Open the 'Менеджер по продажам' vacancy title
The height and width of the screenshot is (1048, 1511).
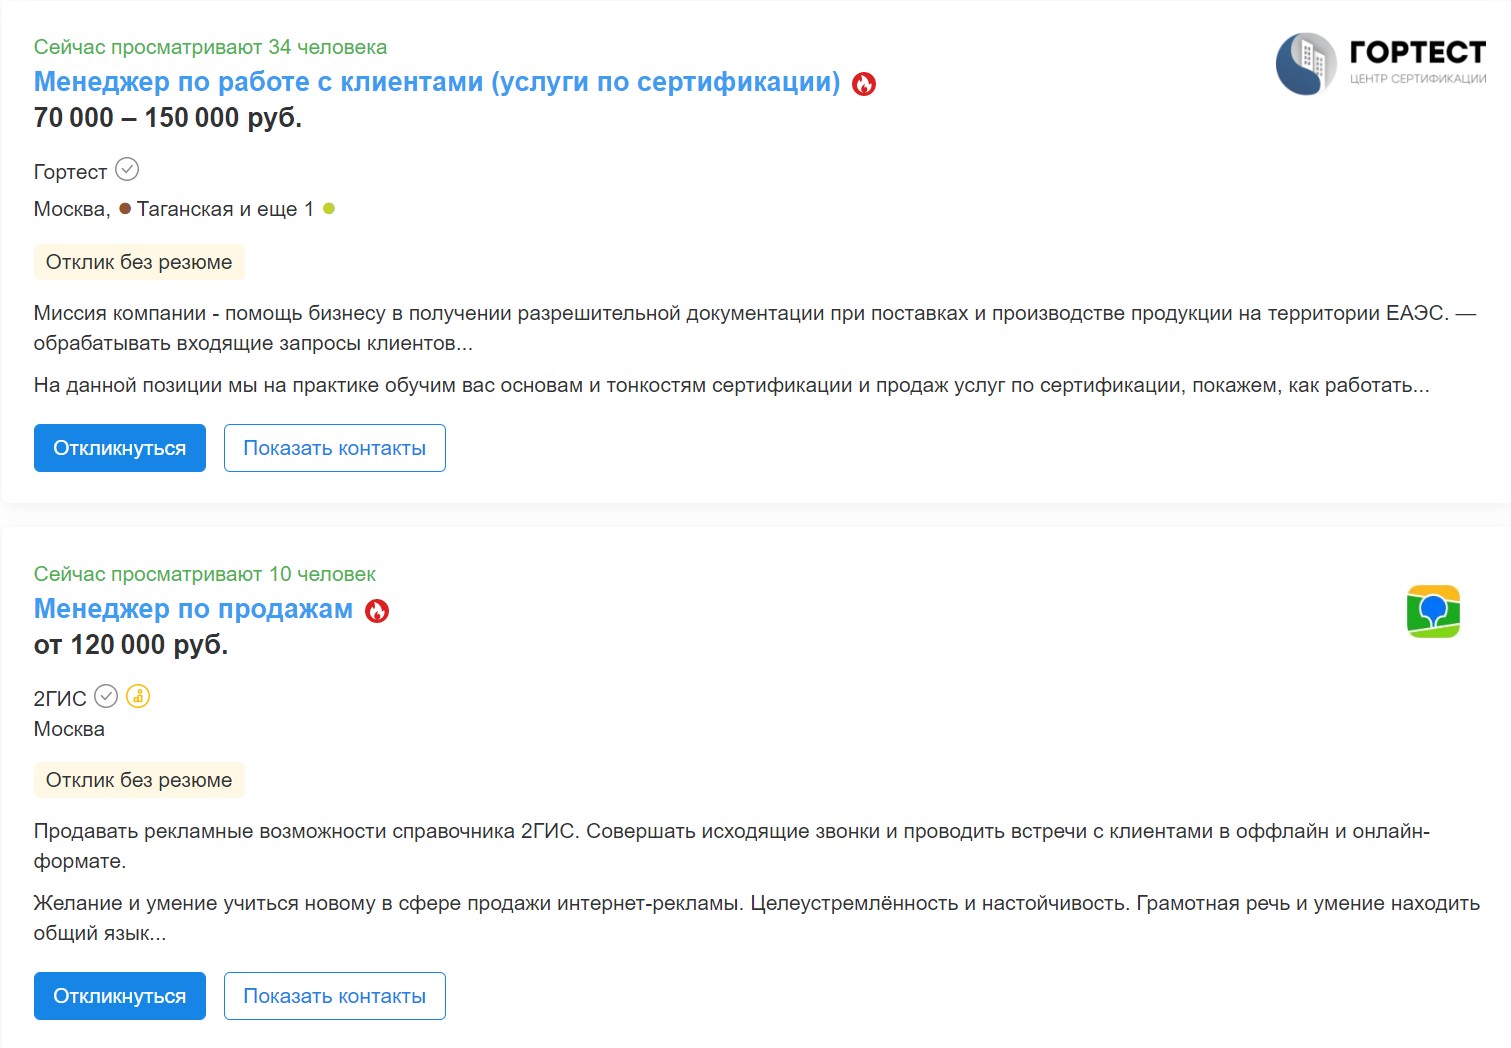pos(193,609)
